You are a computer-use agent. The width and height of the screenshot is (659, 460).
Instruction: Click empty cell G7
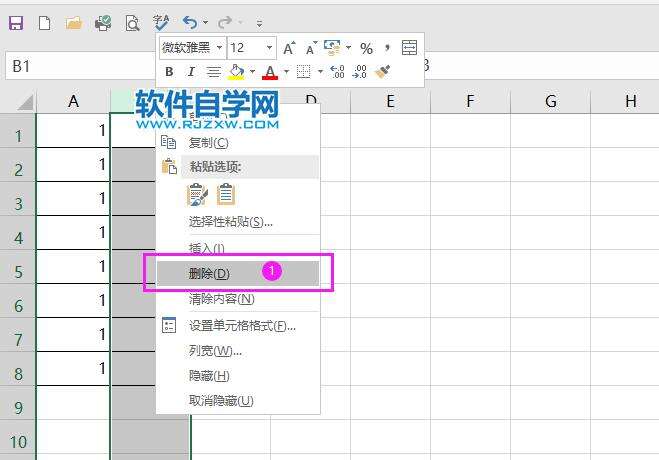pyautogui.click(x=551, y=335)
